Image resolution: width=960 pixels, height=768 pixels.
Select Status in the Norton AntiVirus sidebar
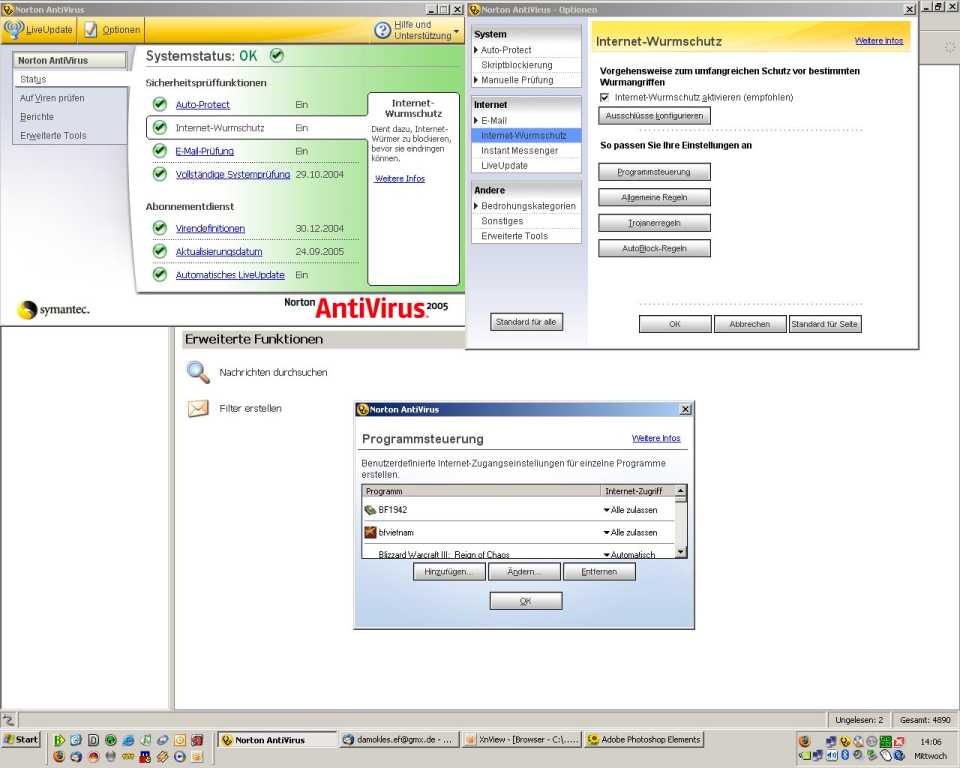point(33,79)
